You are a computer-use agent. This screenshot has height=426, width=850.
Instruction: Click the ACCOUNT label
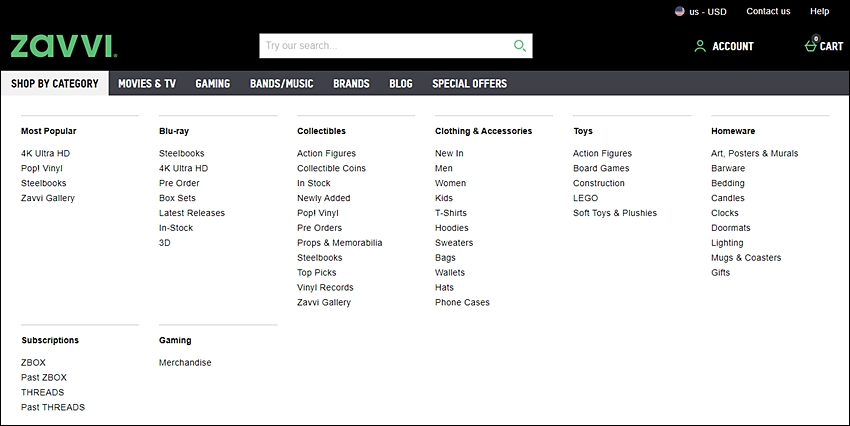click(733, 47)
